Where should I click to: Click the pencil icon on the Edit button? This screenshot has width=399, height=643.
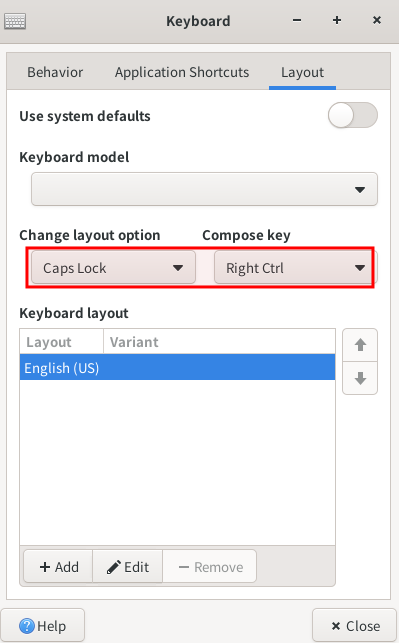pos(114,567)
